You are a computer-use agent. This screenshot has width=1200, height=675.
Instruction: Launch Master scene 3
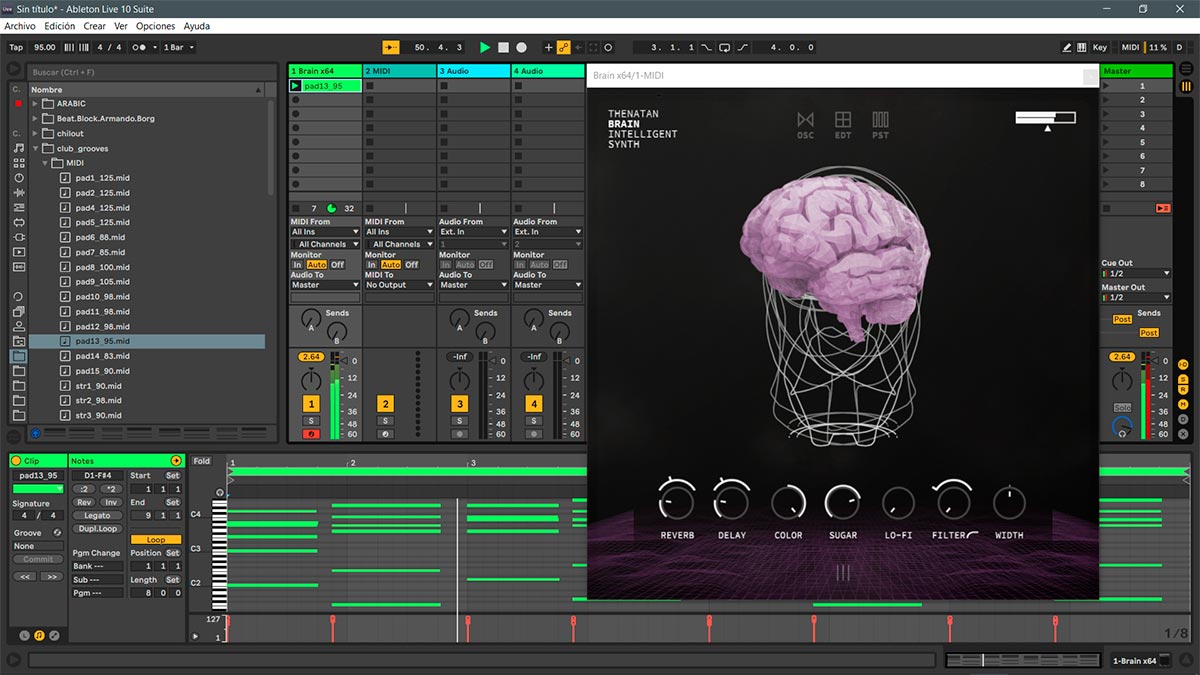[x=1106, y=114]
